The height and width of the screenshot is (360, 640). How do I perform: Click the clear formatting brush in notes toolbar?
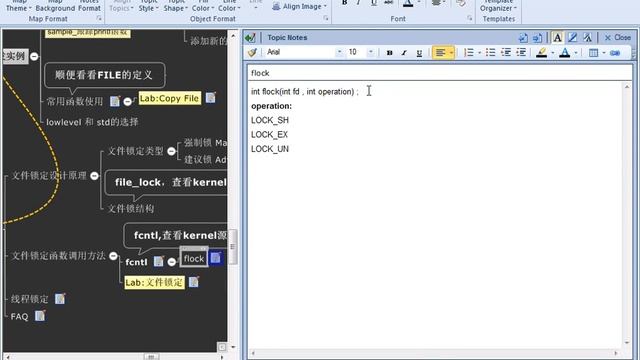click(x=252, y=52)
